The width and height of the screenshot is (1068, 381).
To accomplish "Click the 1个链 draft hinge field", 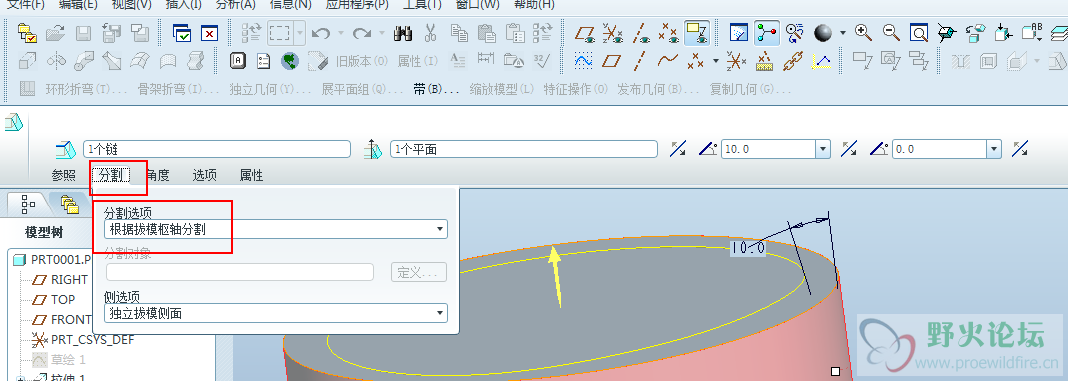I will point(217,149).
